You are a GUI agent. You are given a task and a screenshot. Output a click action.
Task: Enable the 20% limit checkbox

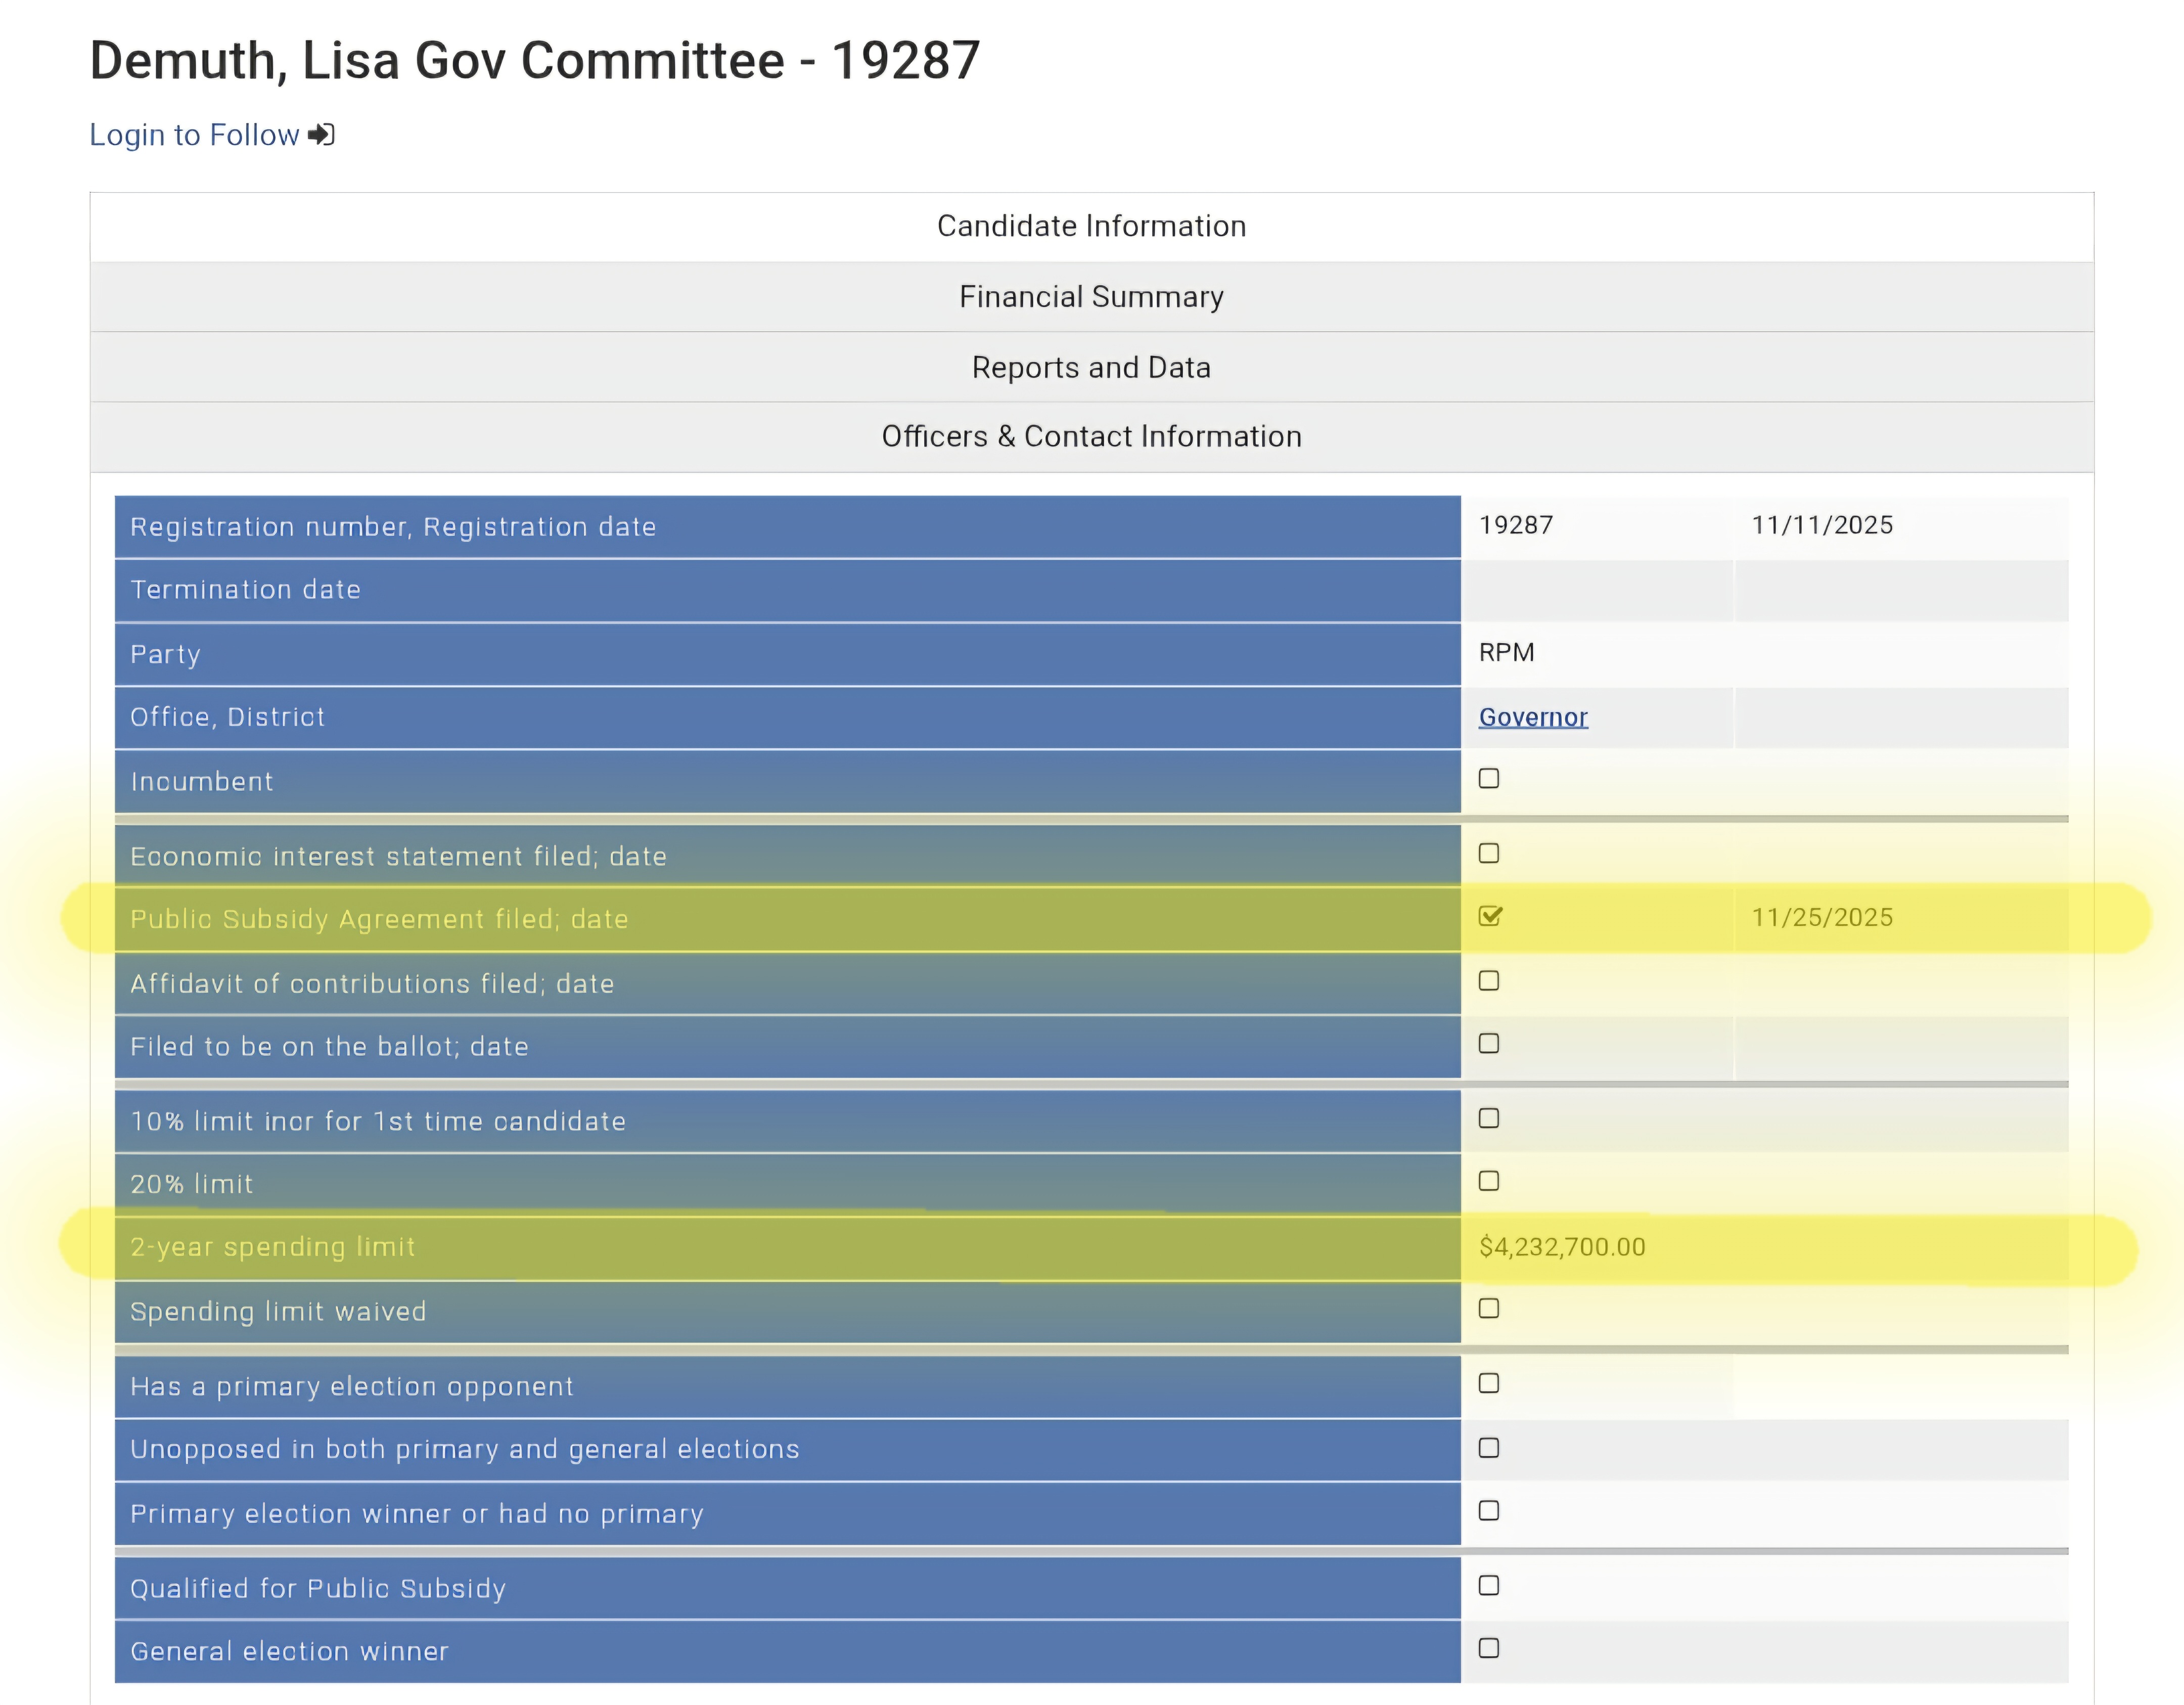point(1488,1181)
